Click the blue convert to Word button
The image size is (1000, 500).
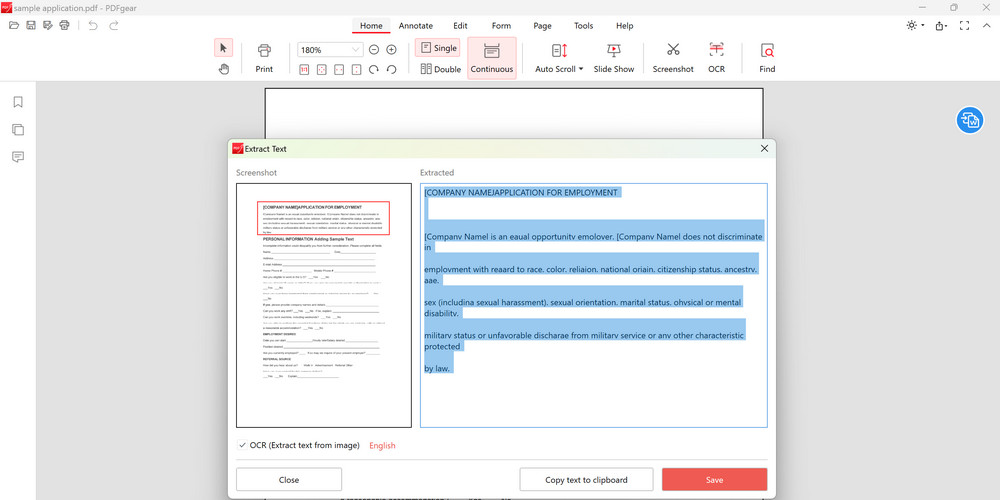(x=969, y=120)
